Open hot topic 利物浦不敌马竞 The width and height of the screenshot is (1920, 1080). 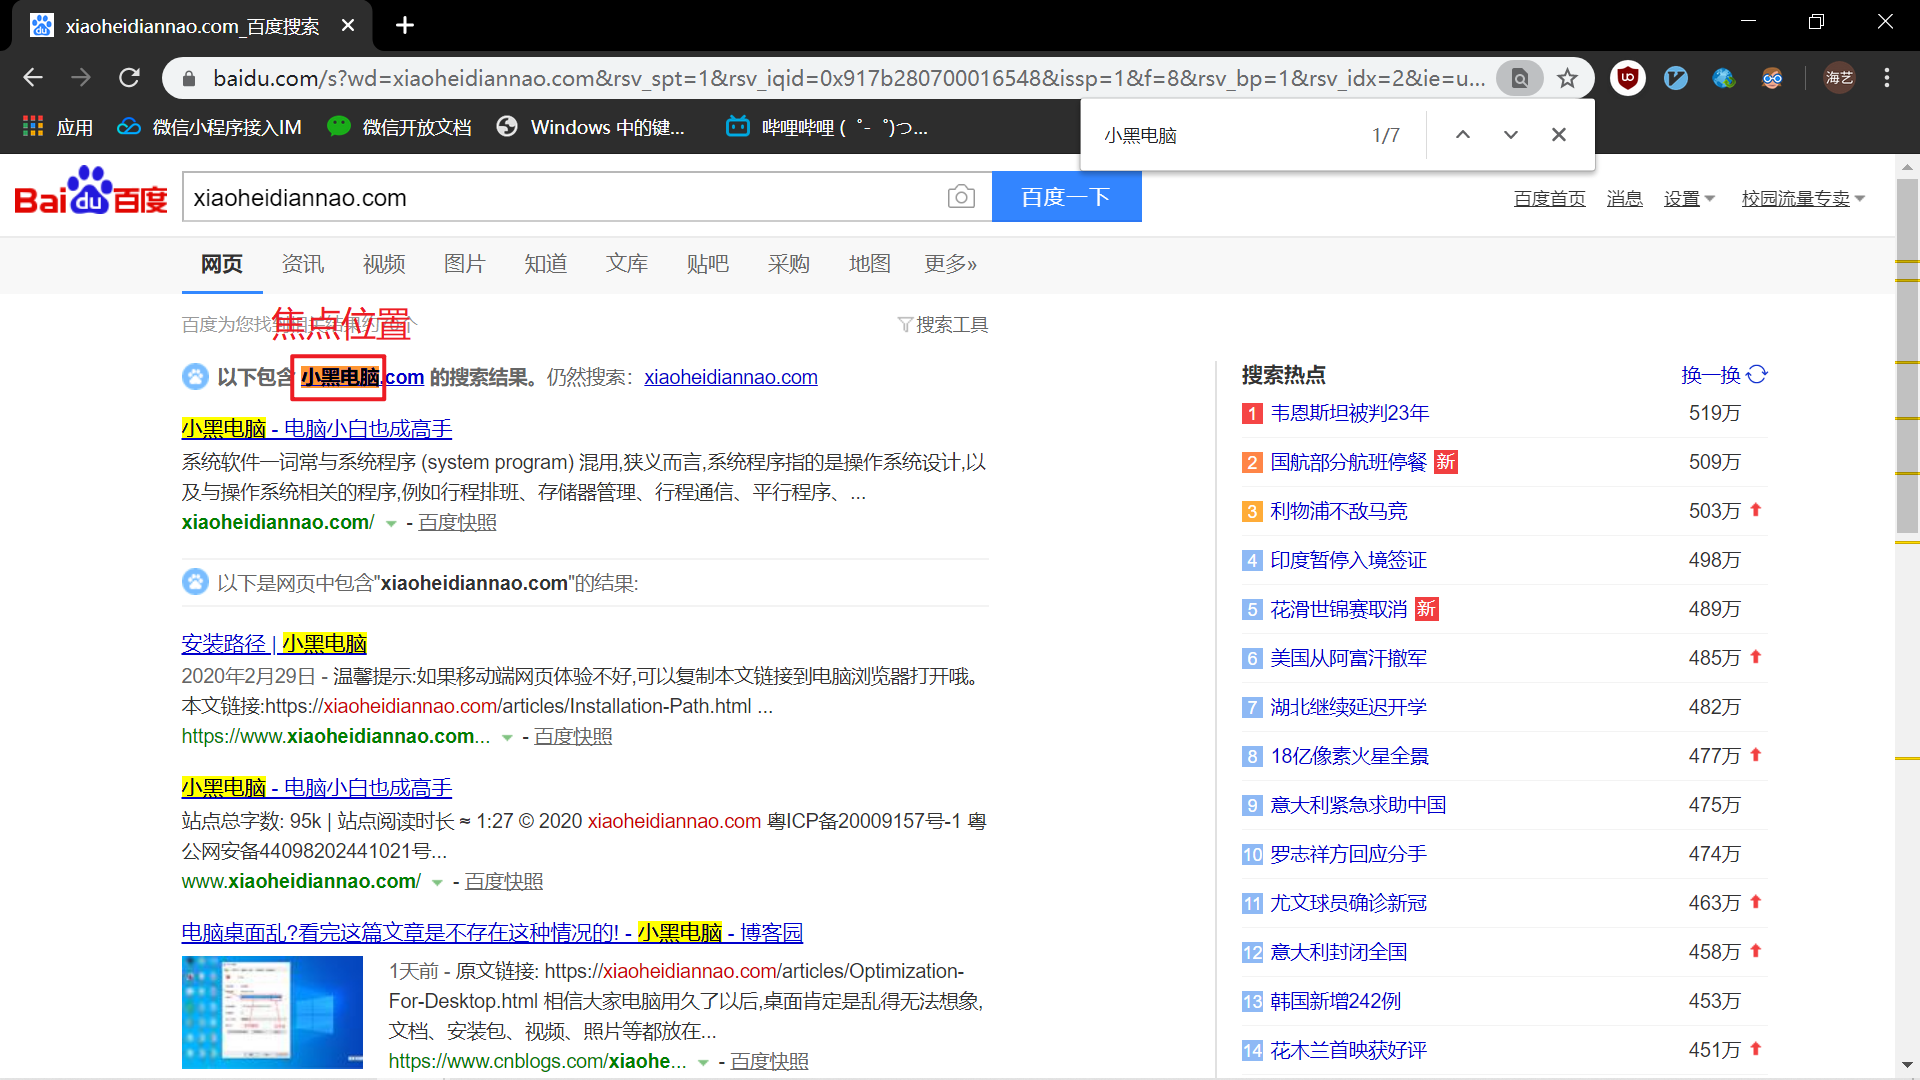pos(1338,511)
